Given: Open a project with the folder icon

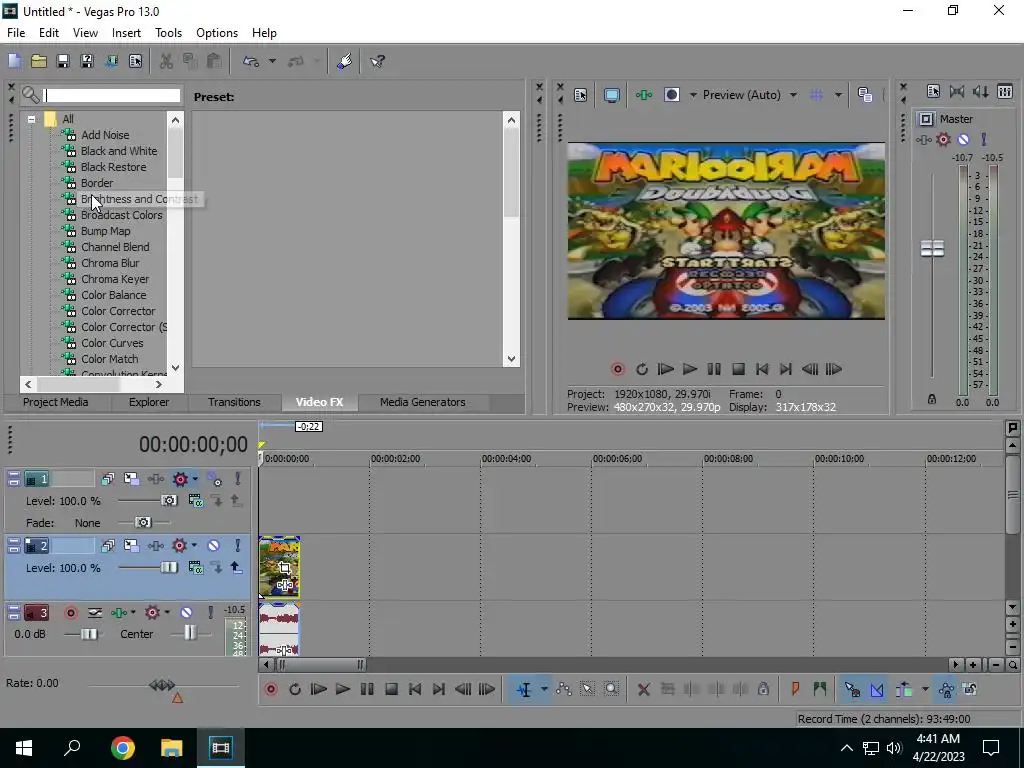Looking at the screenshot, I should [x=39, y=61].
